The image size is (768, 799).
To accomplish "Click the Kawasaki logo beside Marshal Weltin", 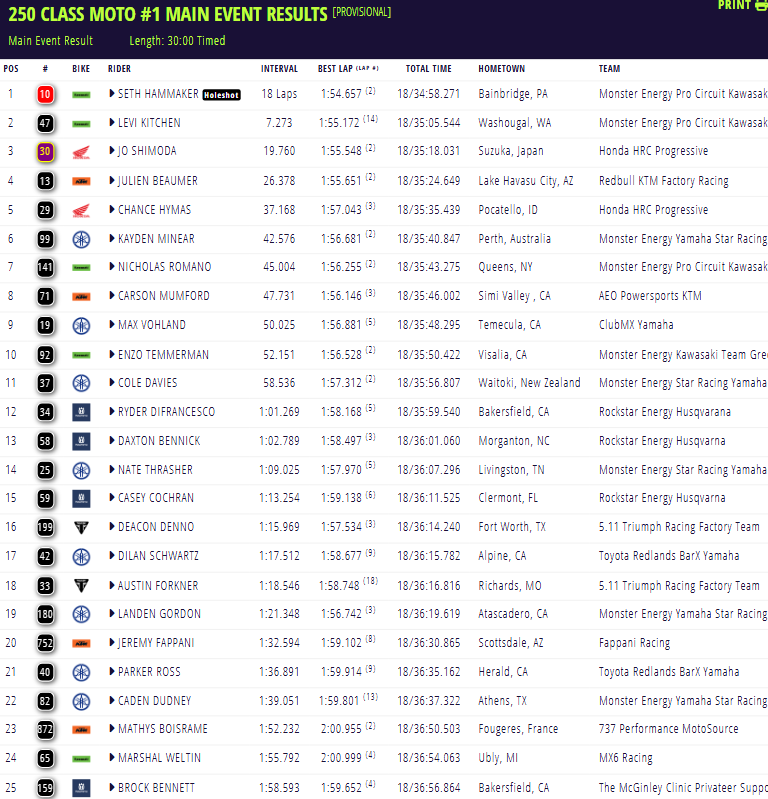I will [81, 759].
